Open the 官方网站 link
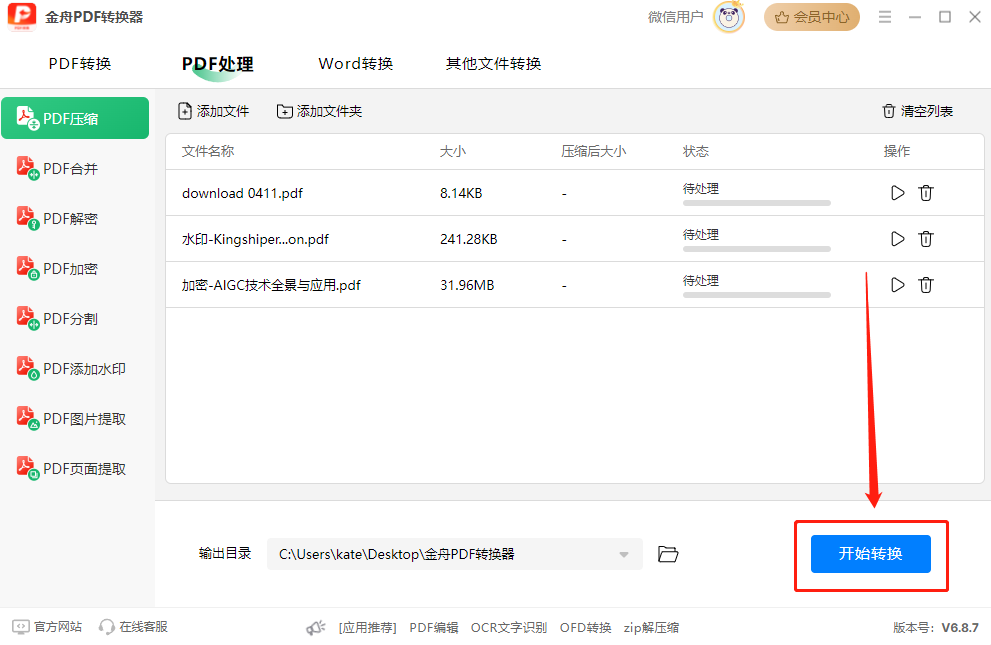 tap(47, 627)
